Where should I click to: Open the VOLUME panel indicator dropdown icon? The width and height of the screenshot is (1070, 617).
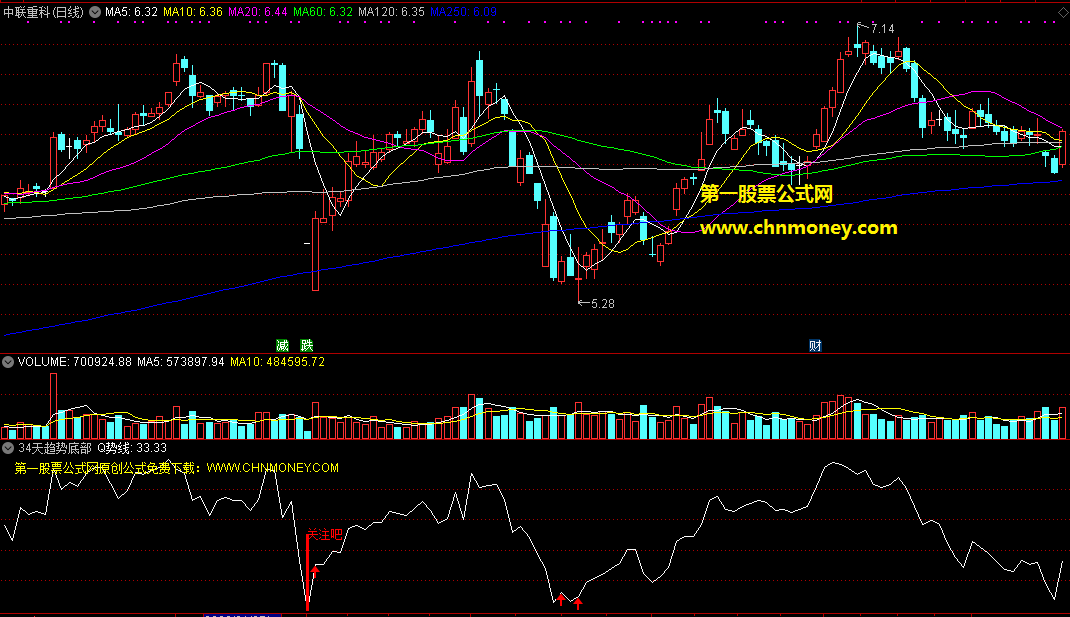(x=8, y=362)
